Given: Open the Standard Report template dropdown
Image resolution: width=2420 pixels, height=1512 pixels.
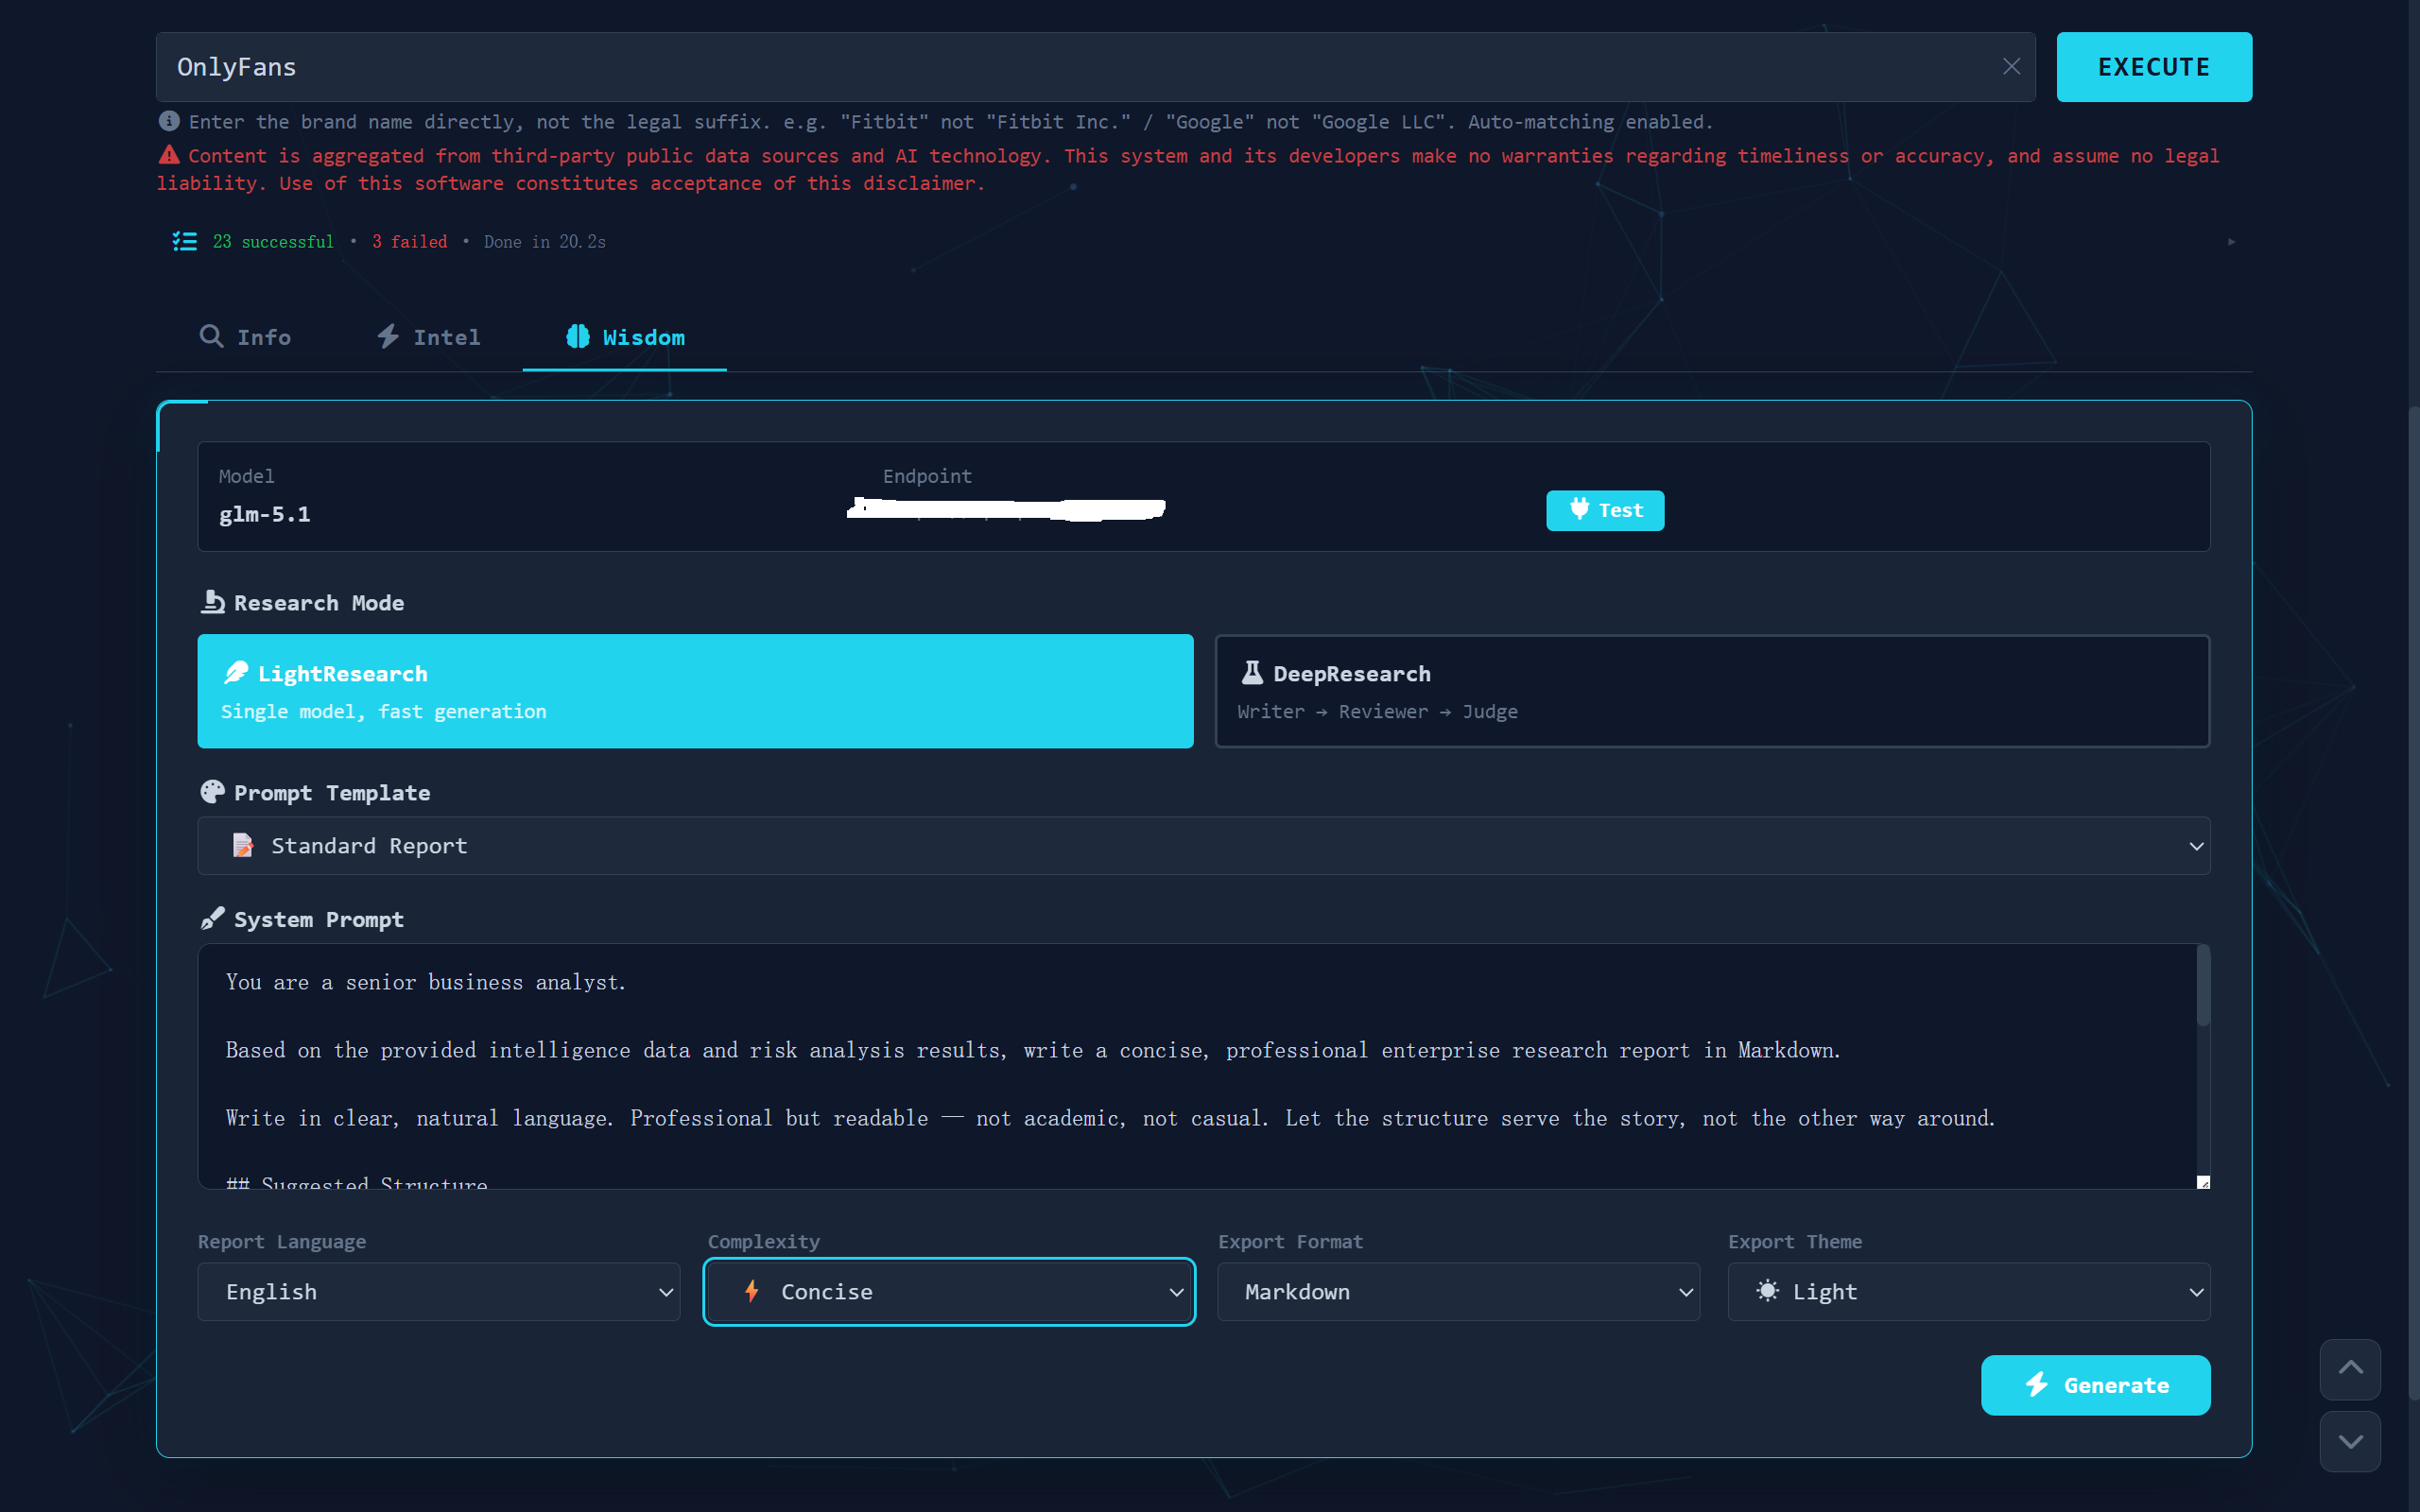Looking at the screenshot, I should pyautogui.click(x=1203, y=846).
